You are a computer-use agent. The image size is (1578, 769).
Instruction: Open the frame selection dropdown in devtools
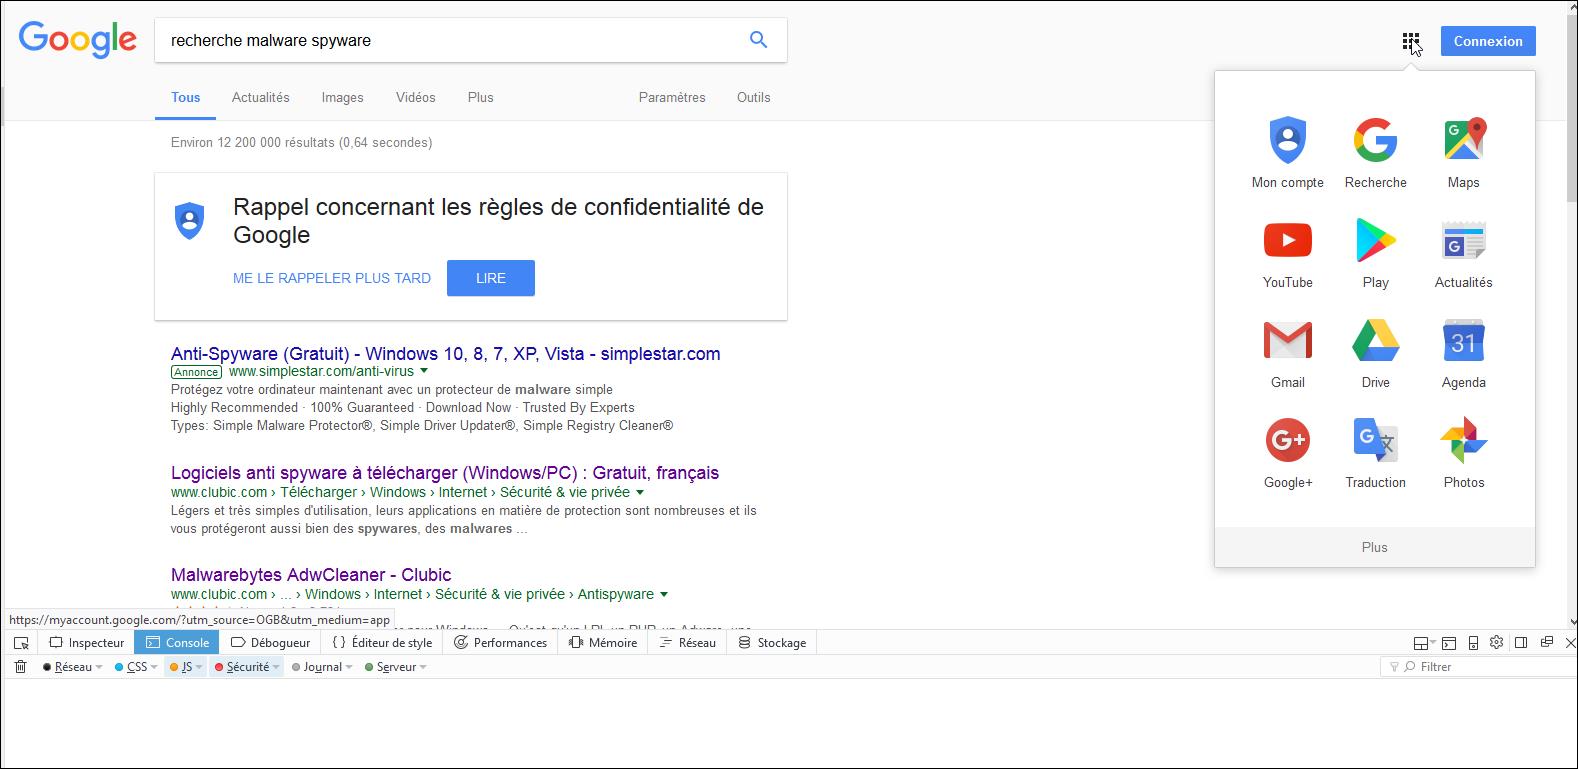[1423, 642]
